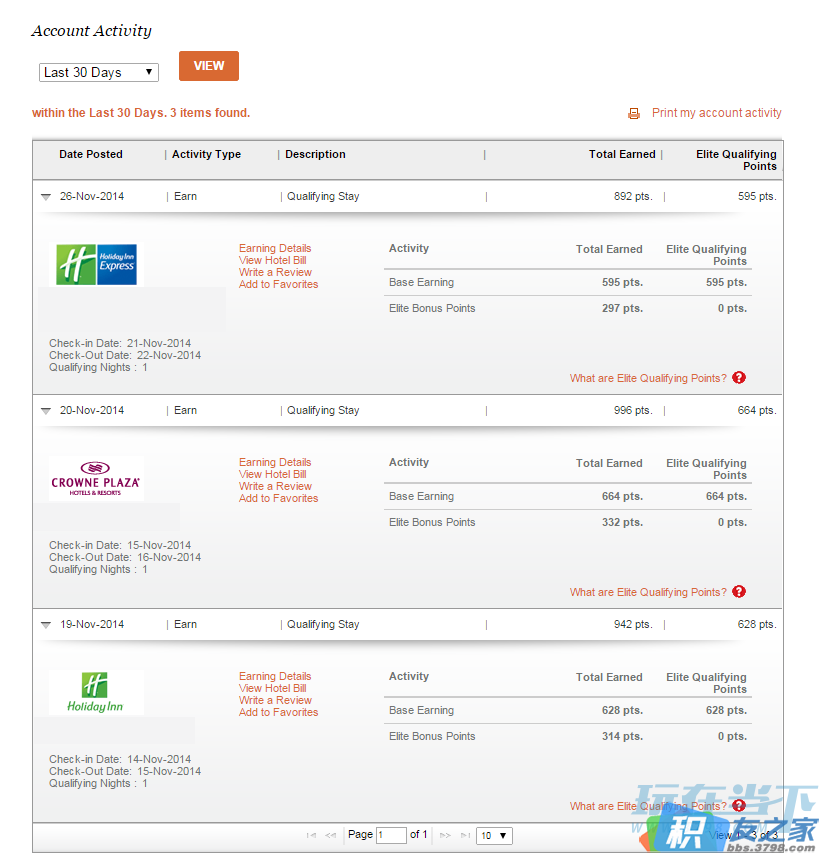Write a Review for Crowne Plaza

click(x=275, y=486)
